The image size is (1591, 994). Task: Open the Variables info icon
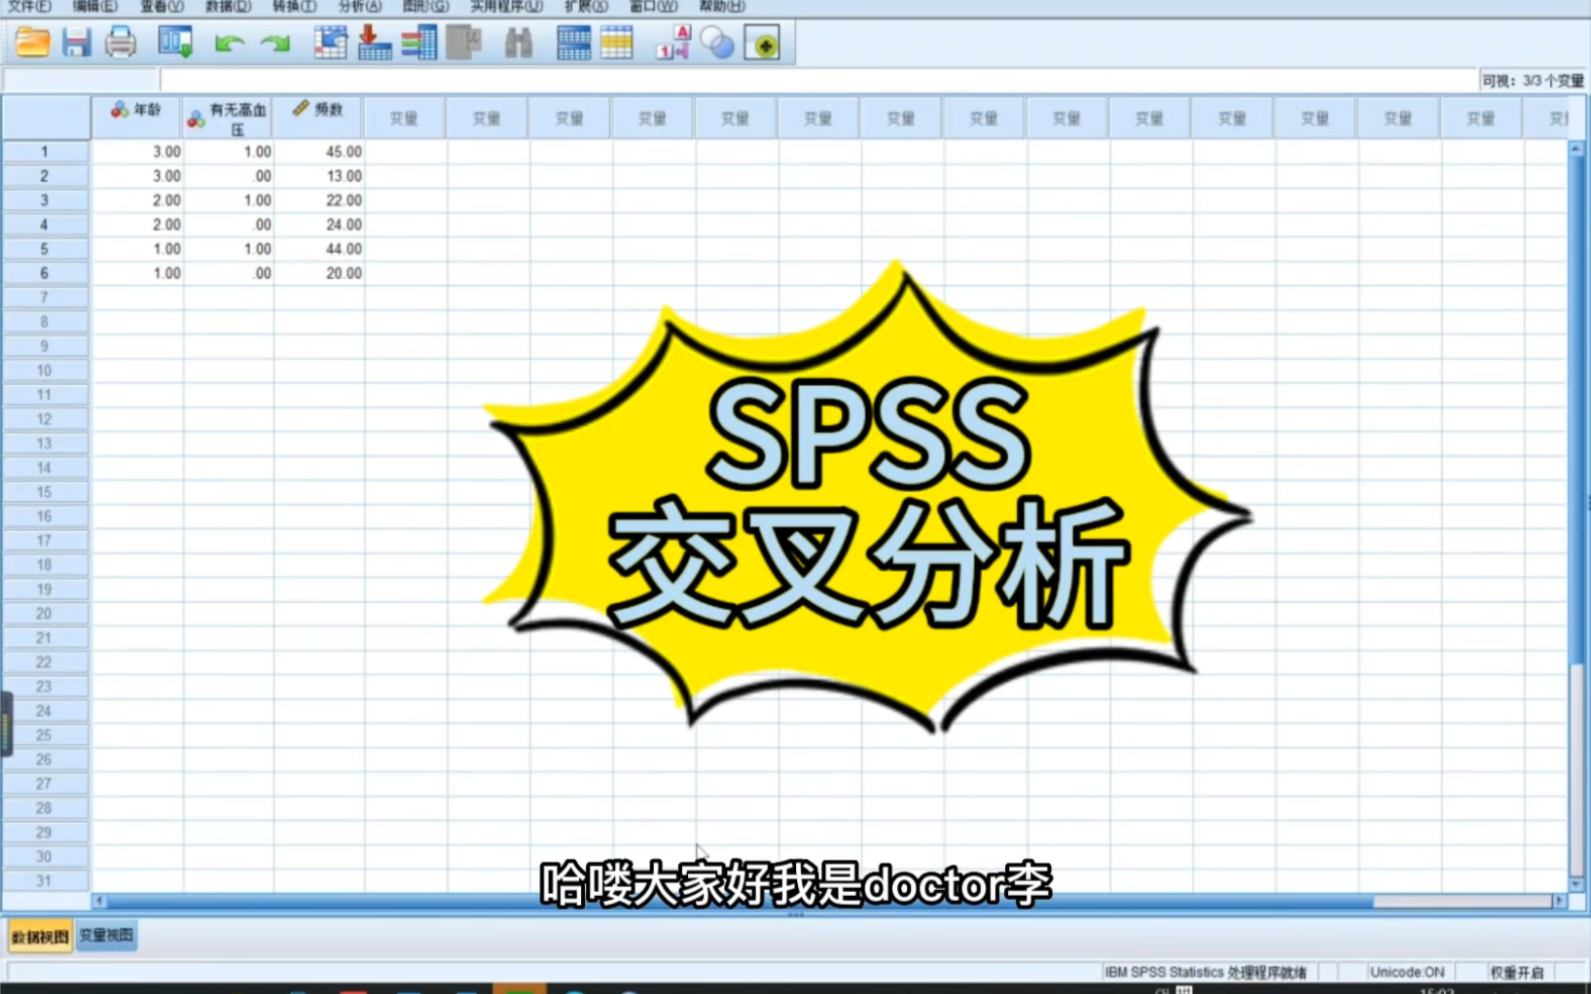point(419,43)
